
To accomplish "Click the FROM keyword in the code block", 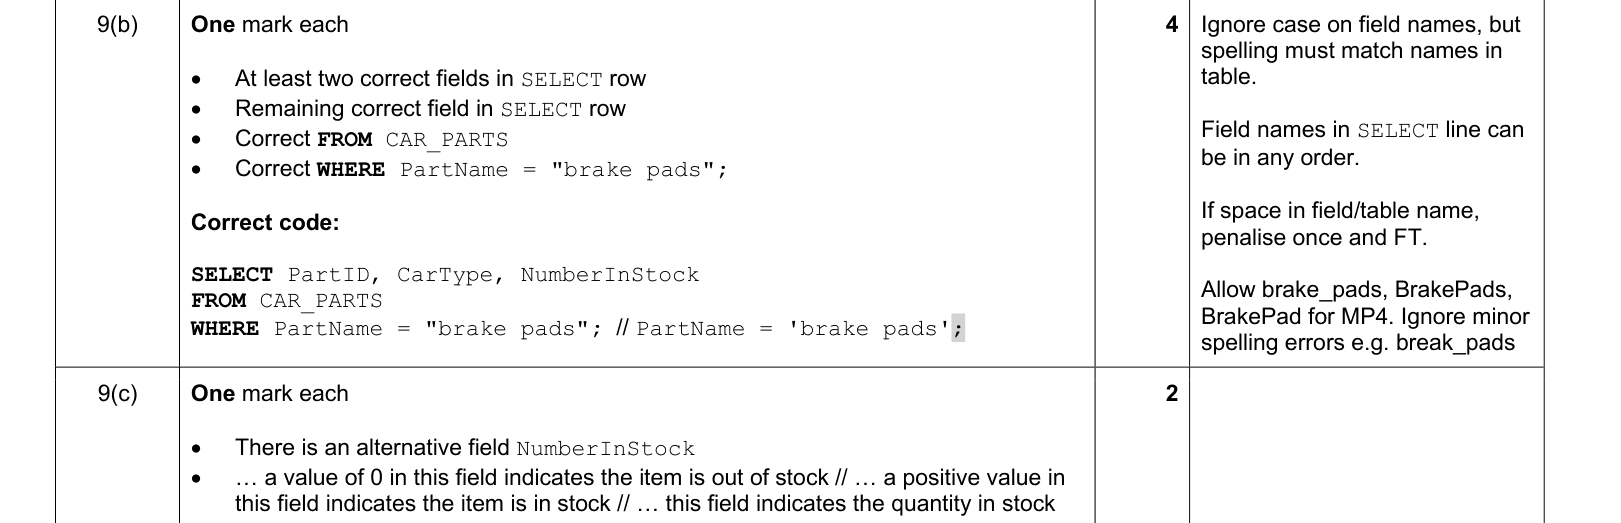I will 219,301.
